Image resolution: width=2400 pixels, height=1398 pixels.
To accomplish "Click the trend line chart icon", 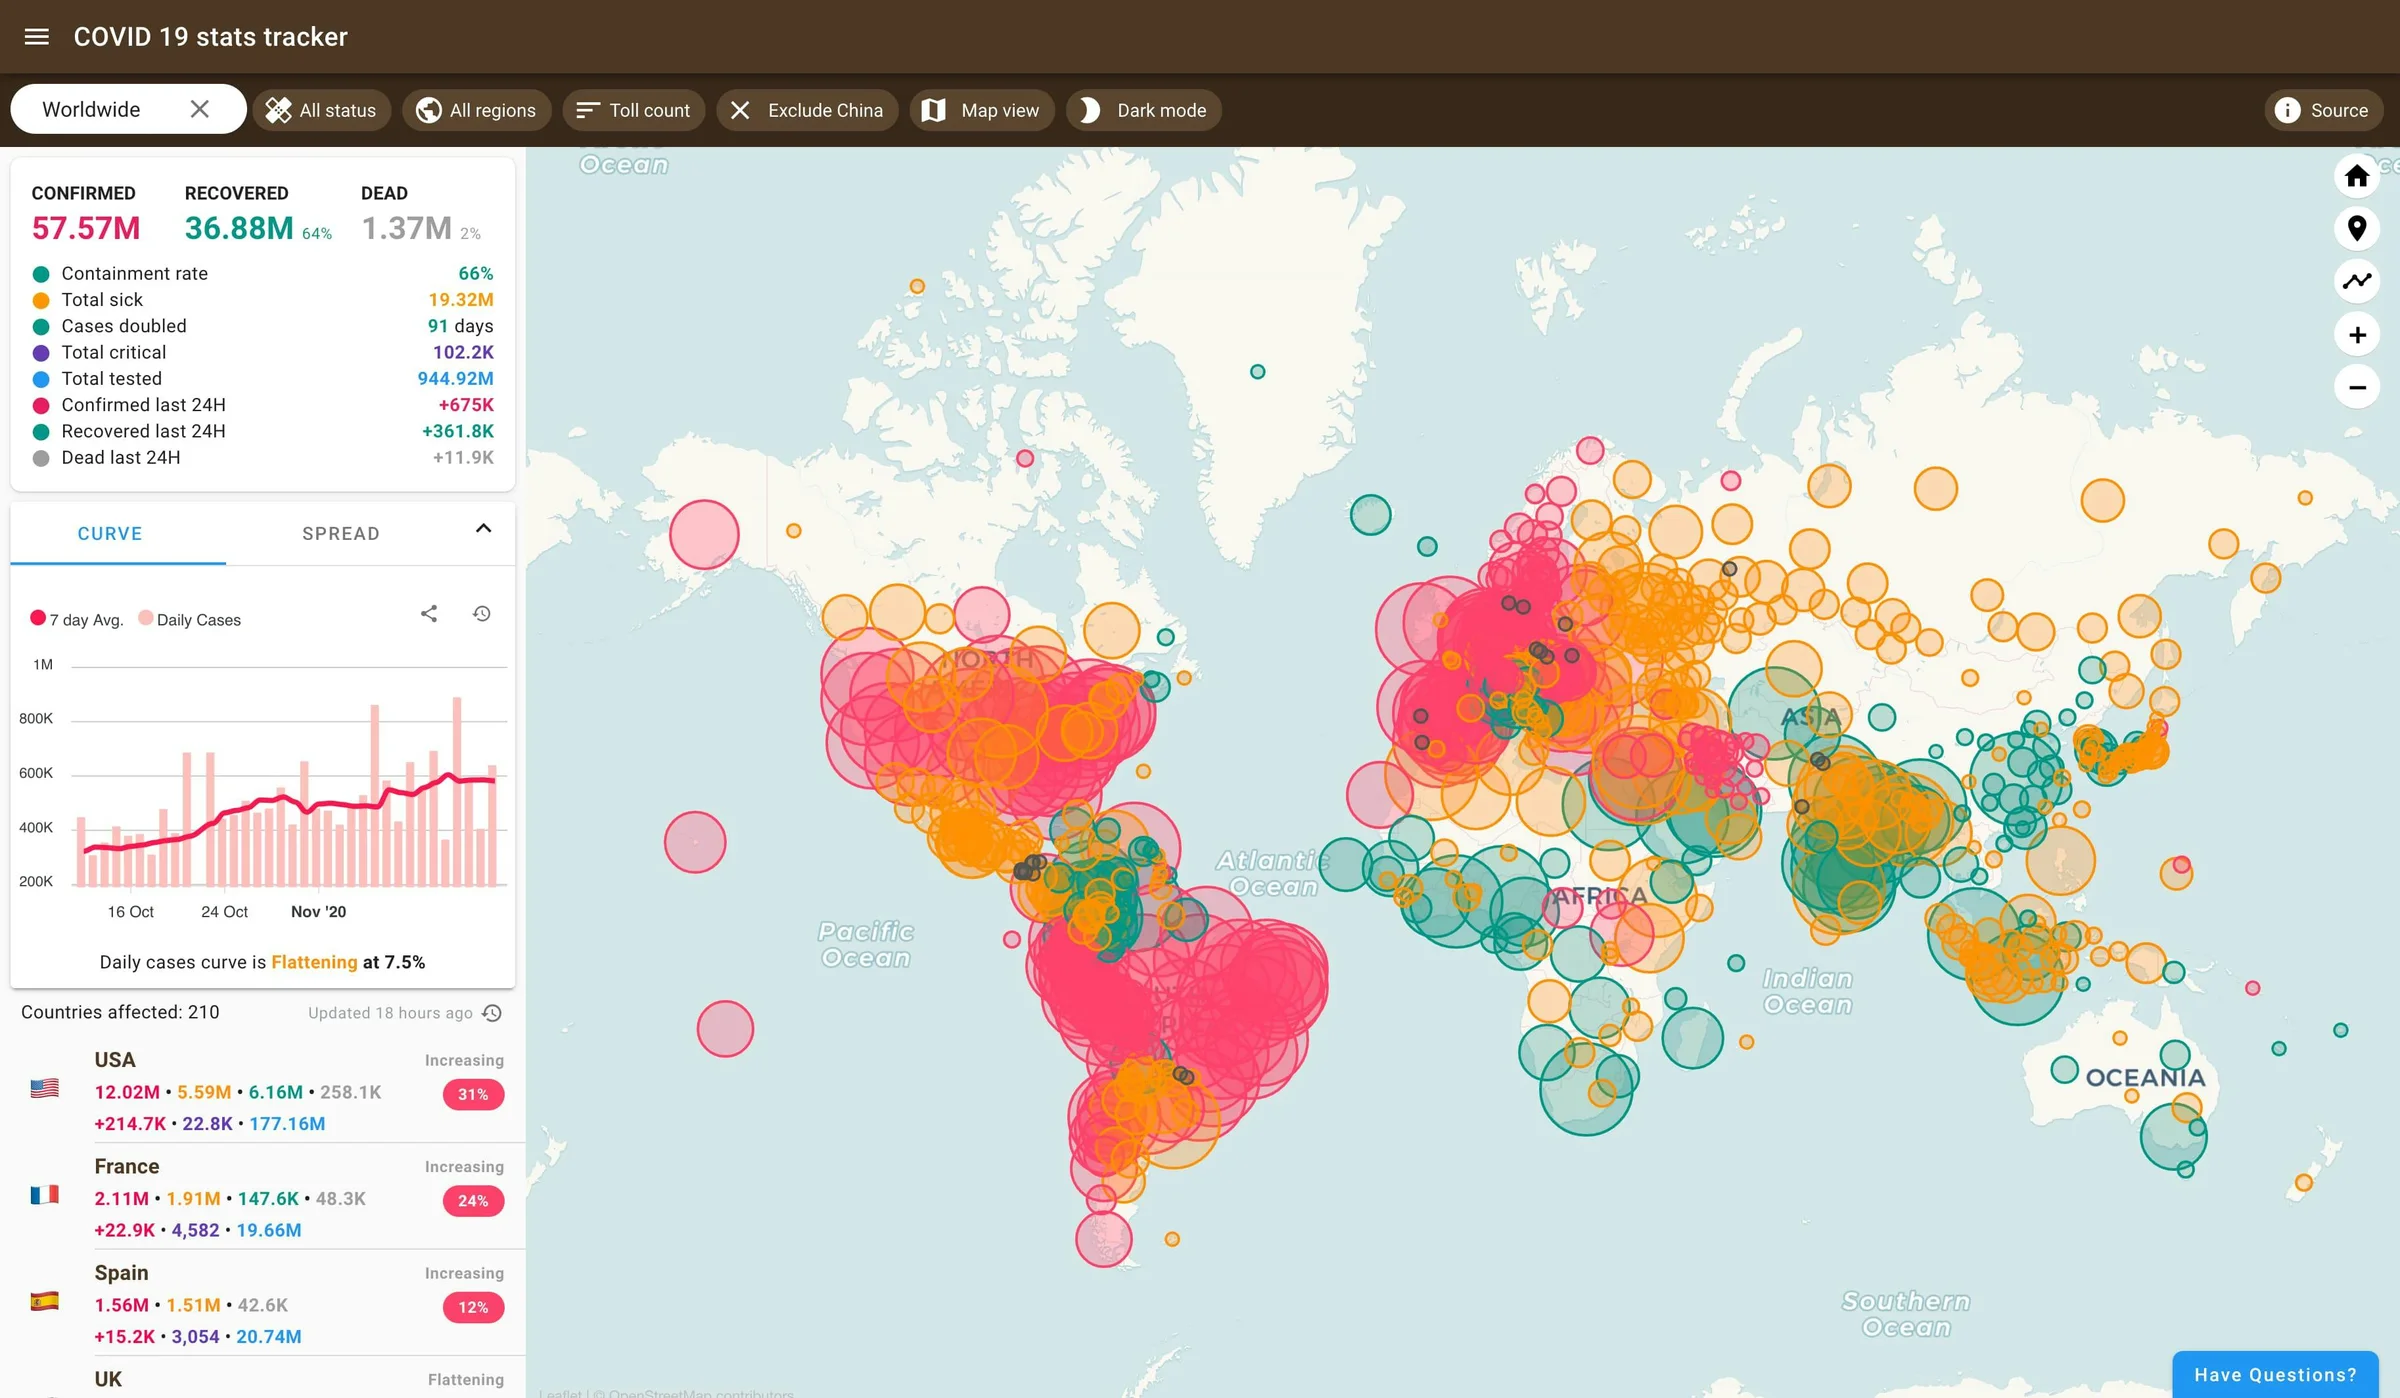I will [x=2357, y=281].
